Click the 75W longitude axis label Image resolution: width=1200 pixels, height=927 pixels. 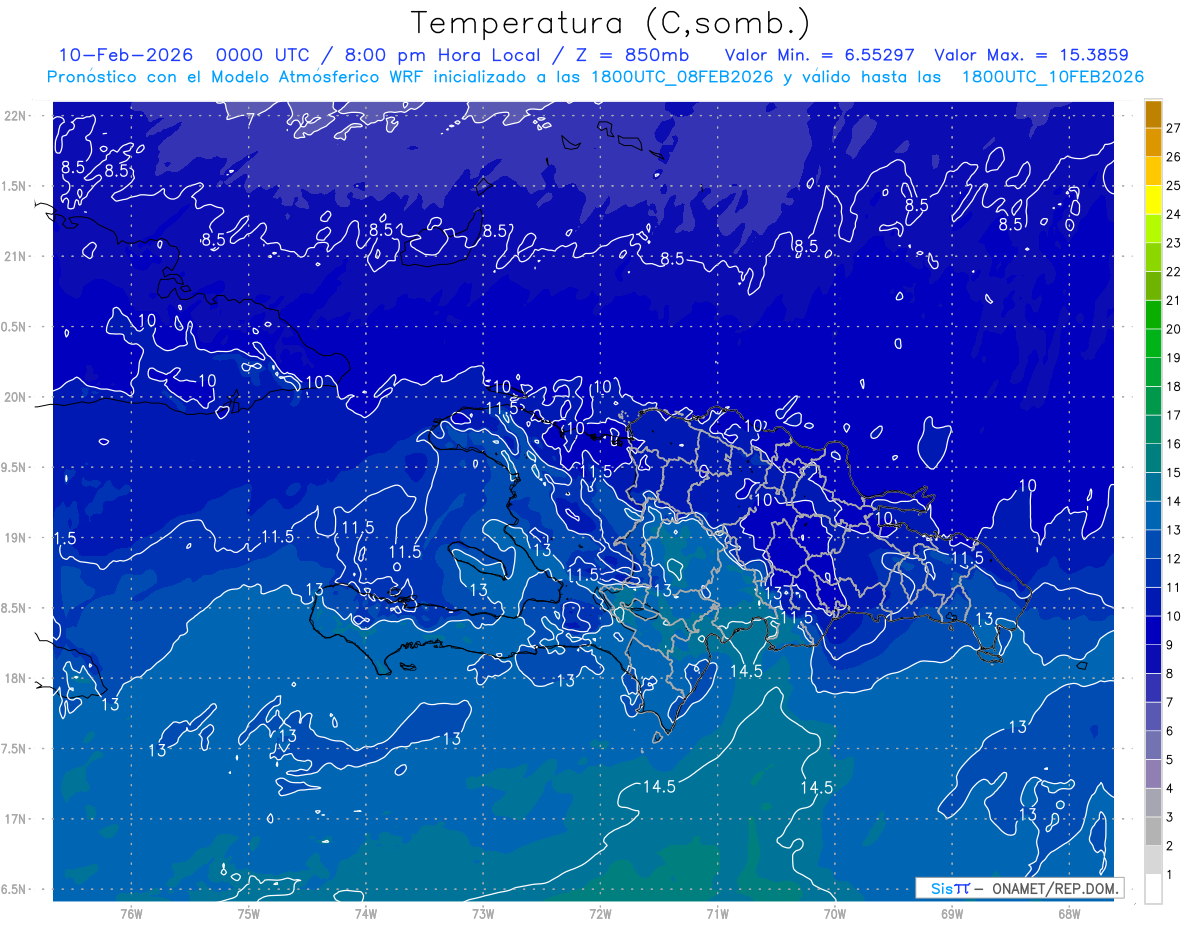point(248,914)
